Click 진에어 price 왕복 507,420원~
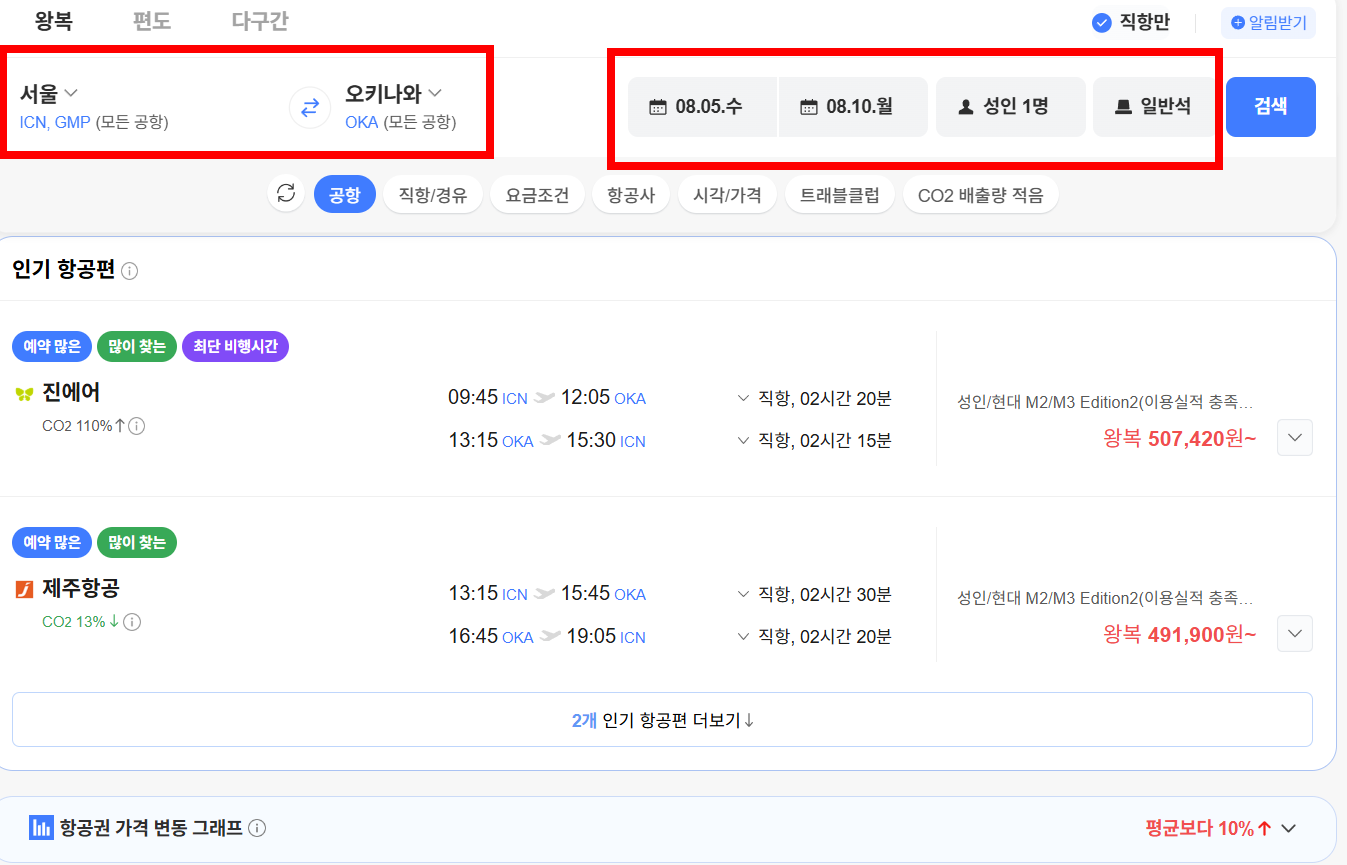 click(x=1180, y=438)
